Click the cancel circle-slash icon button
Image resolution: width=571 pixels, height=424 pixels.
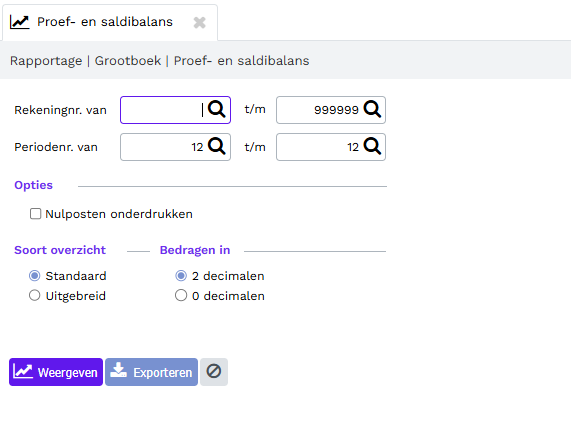point(214,372)
